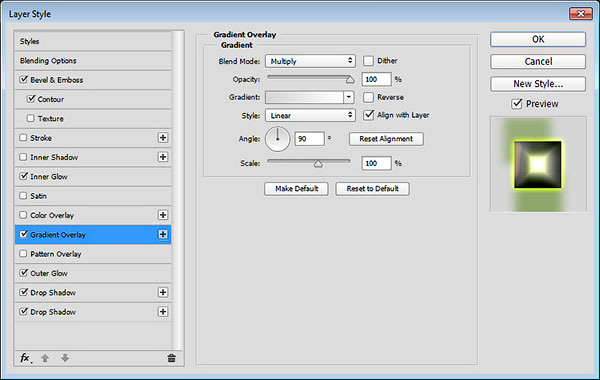
Task: Add another Stroke effect with plus icon
Action: [x=163, y=138]
